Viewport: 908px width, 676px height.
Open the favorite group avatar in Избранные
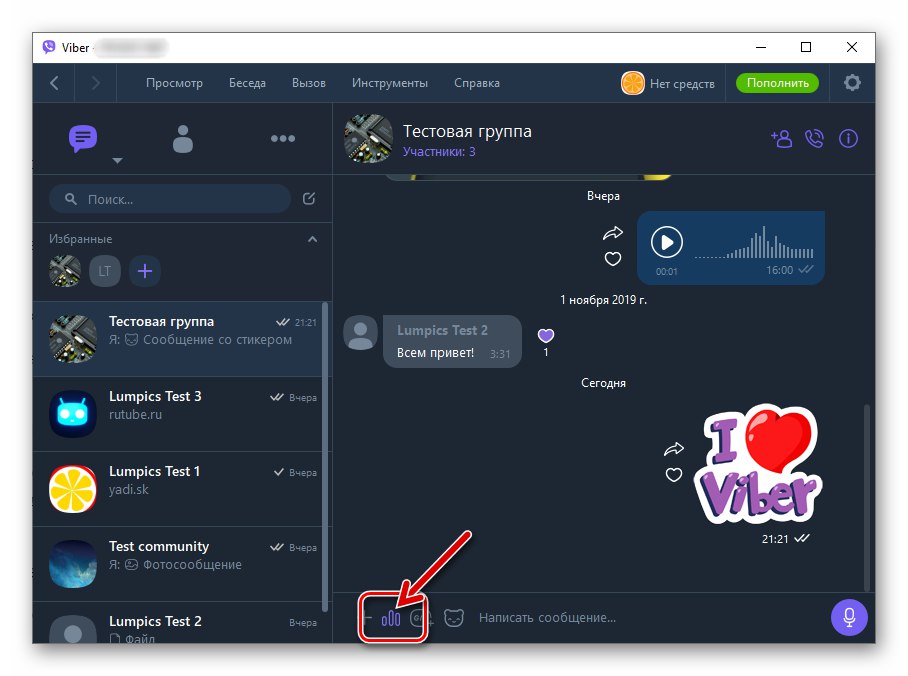click(x=65, y=271)
